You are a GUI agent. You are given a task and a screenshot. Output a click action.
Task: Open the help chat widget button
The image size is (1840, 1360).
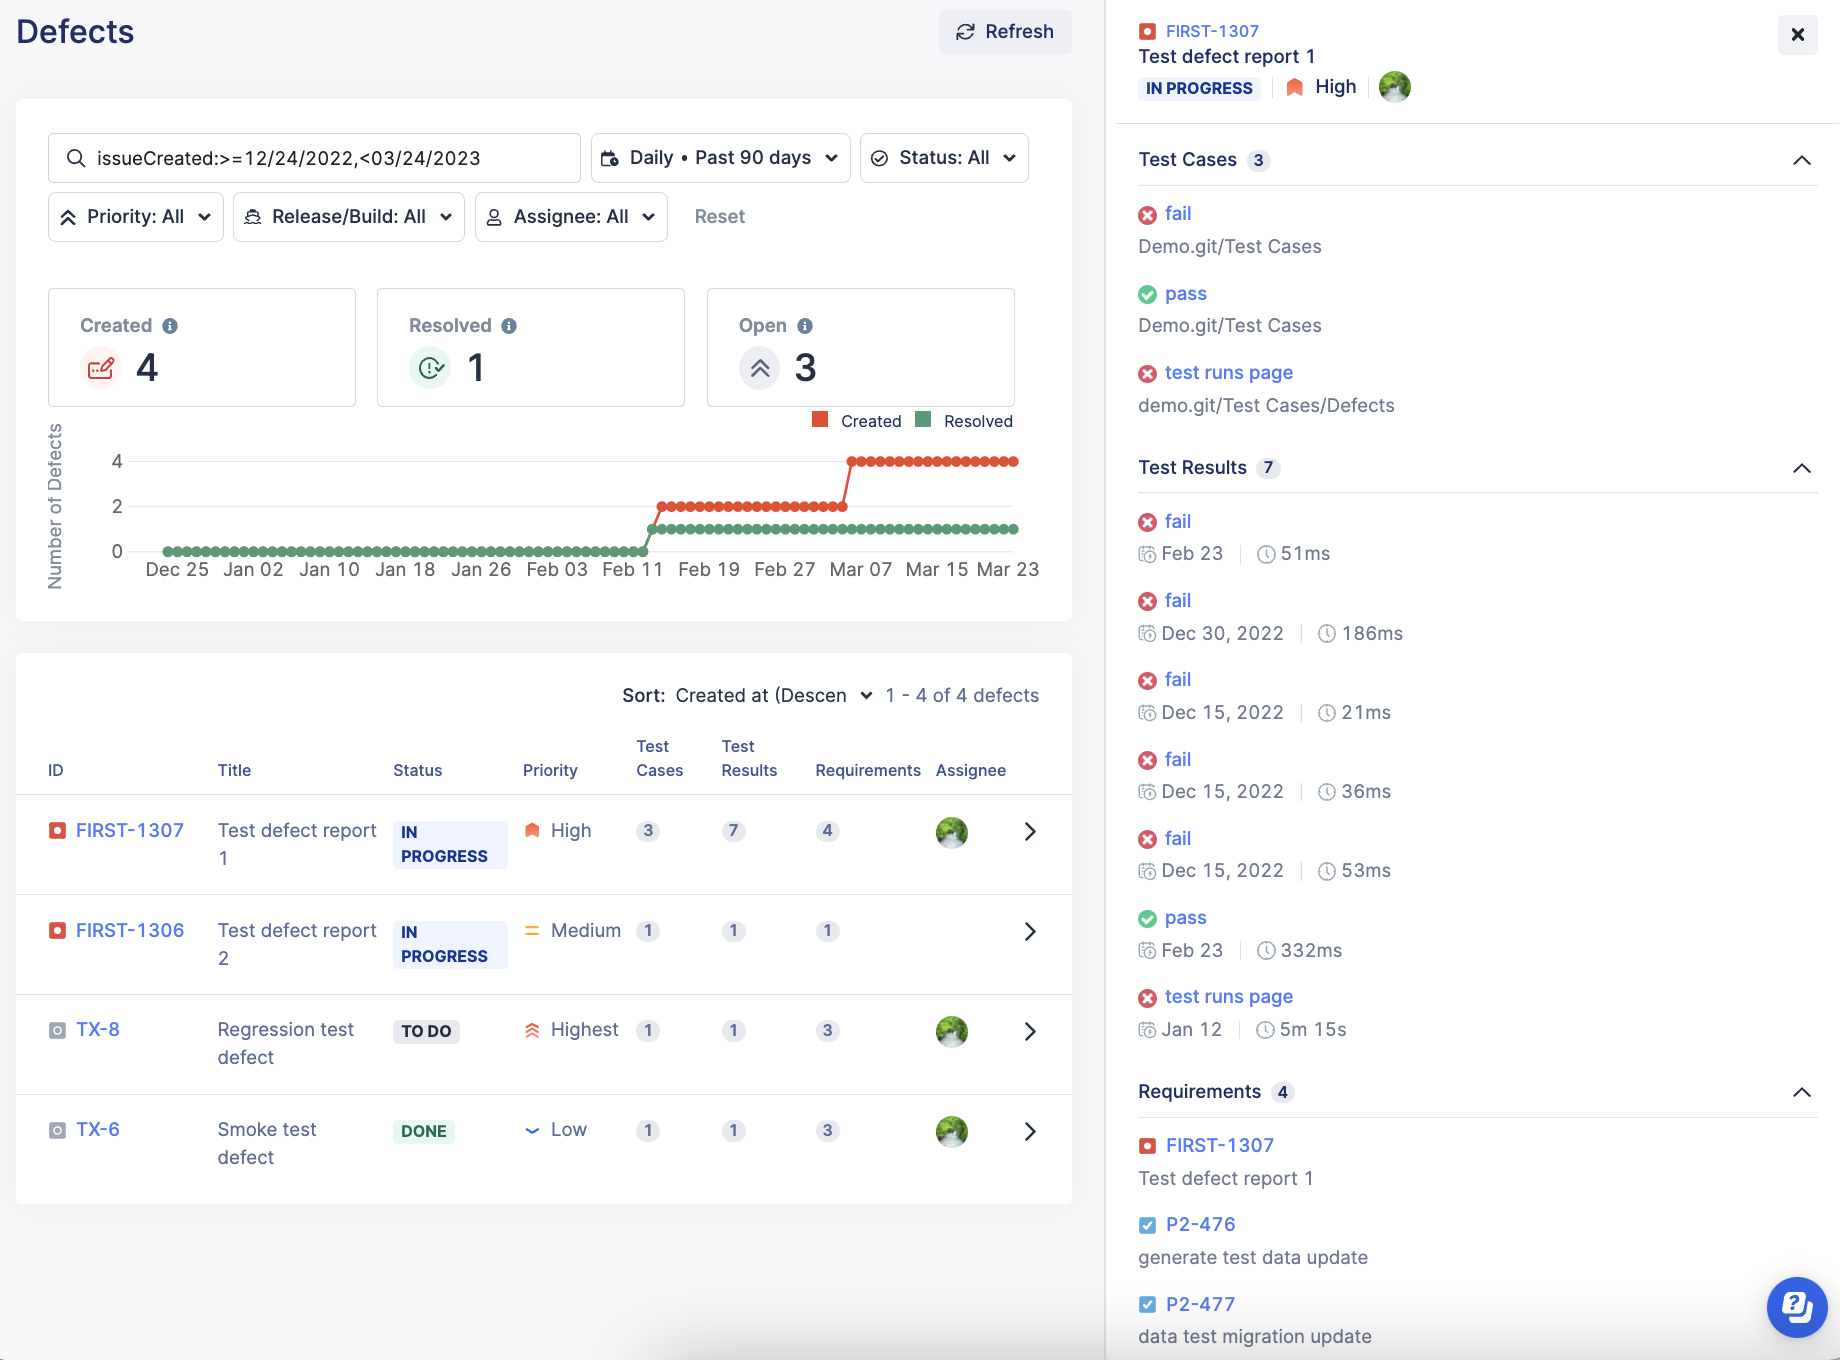1797,1307
